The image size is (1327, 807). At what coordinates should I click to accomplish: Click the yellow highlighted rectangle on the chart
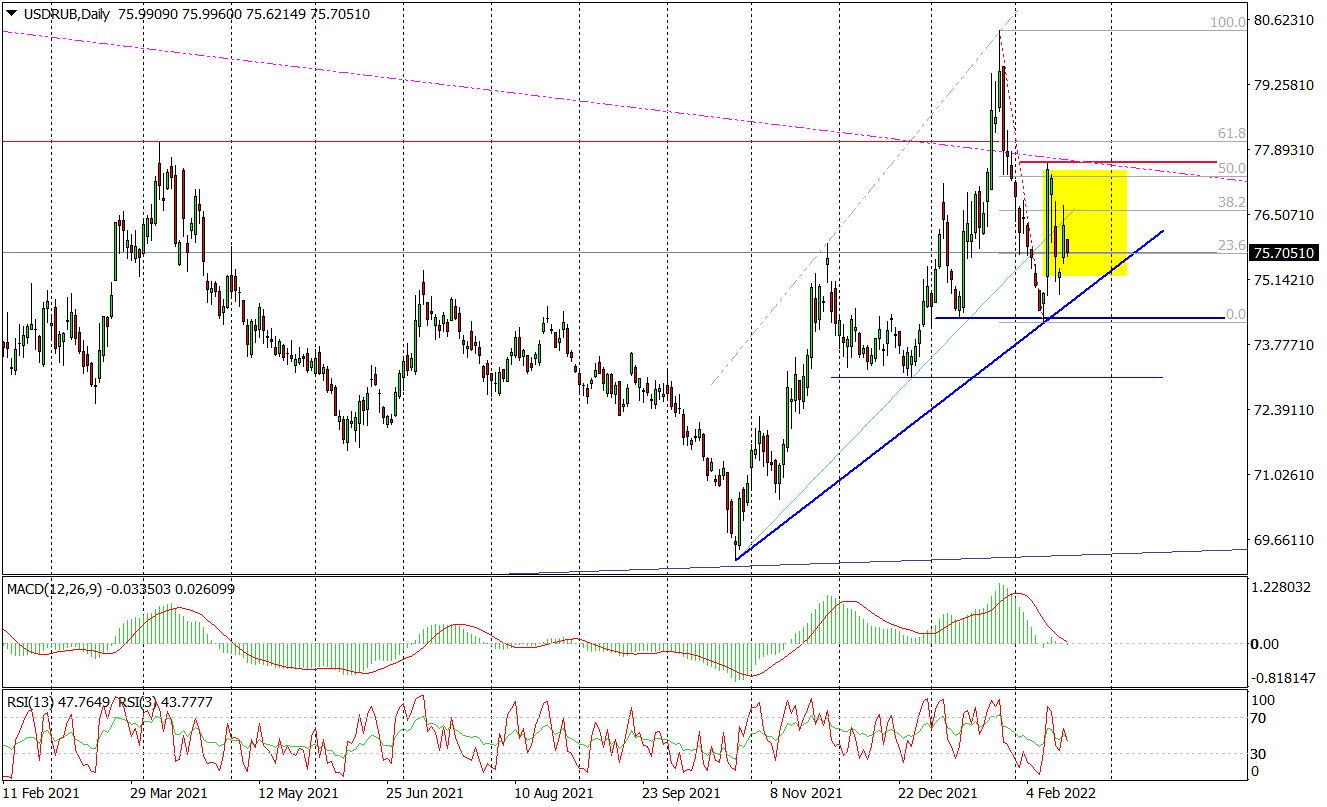pos(1086,223)
